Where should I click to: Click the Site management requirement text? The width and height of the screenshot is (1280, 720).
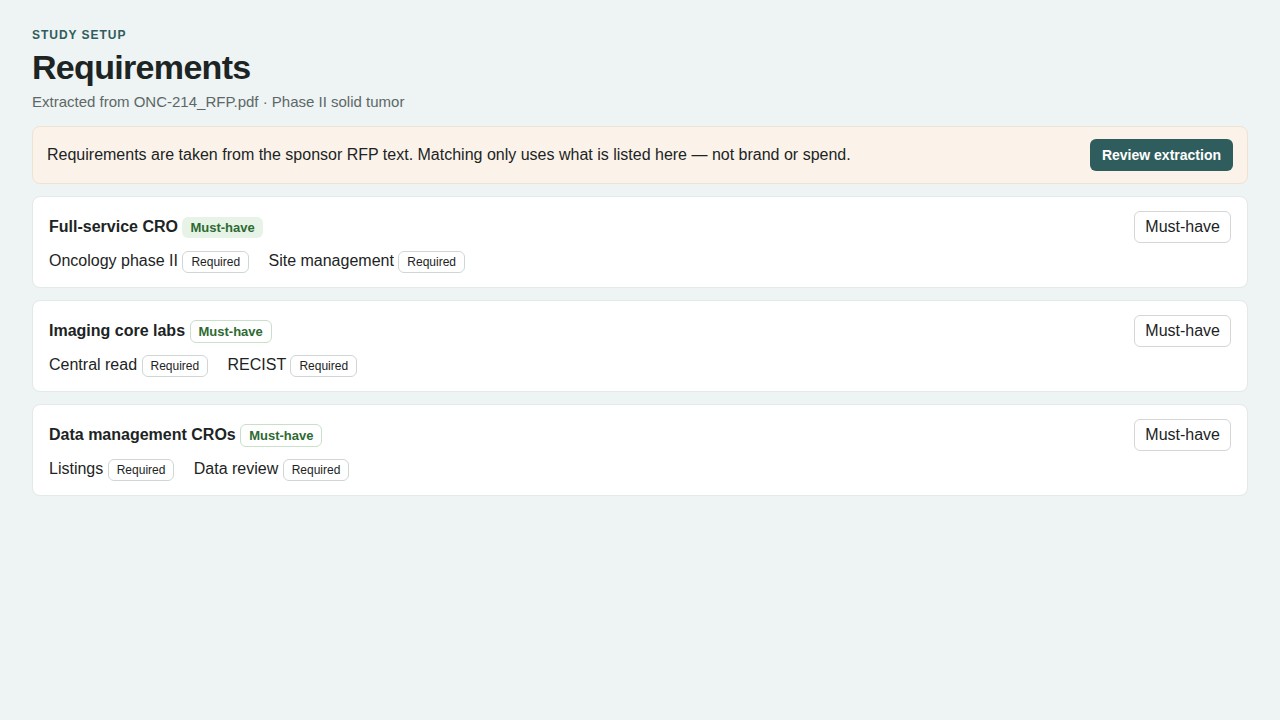point(331,261)
